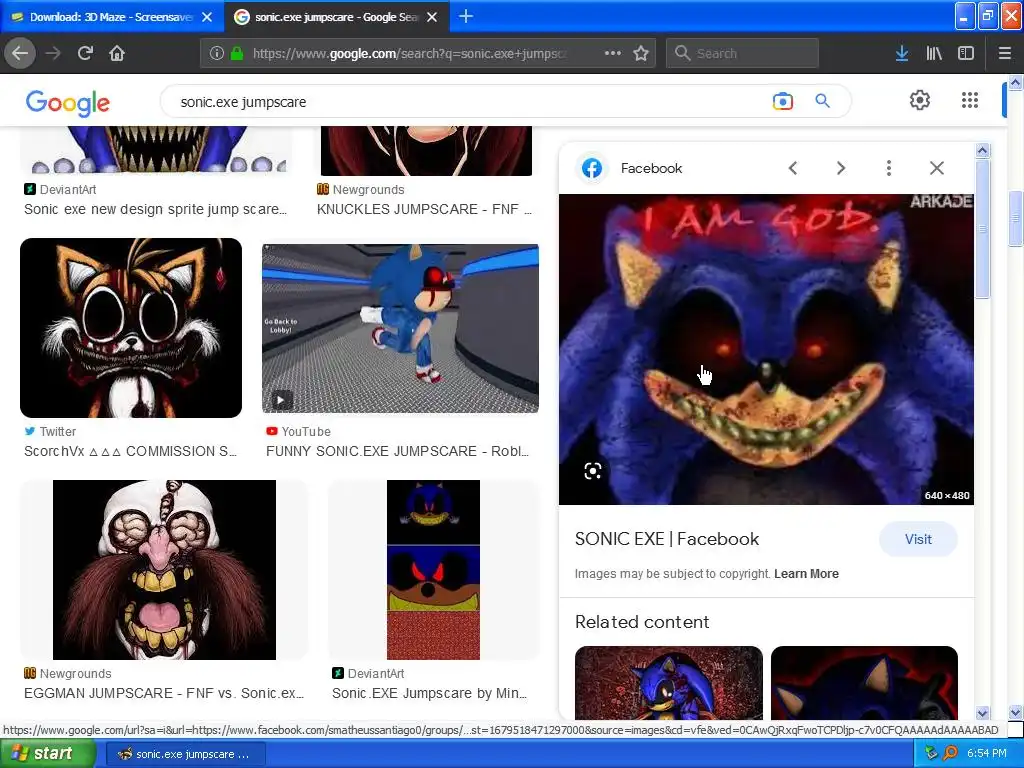Click the system tray clock showing 6:54 PM
The image size is (1024, 768).
coord(987,754)
